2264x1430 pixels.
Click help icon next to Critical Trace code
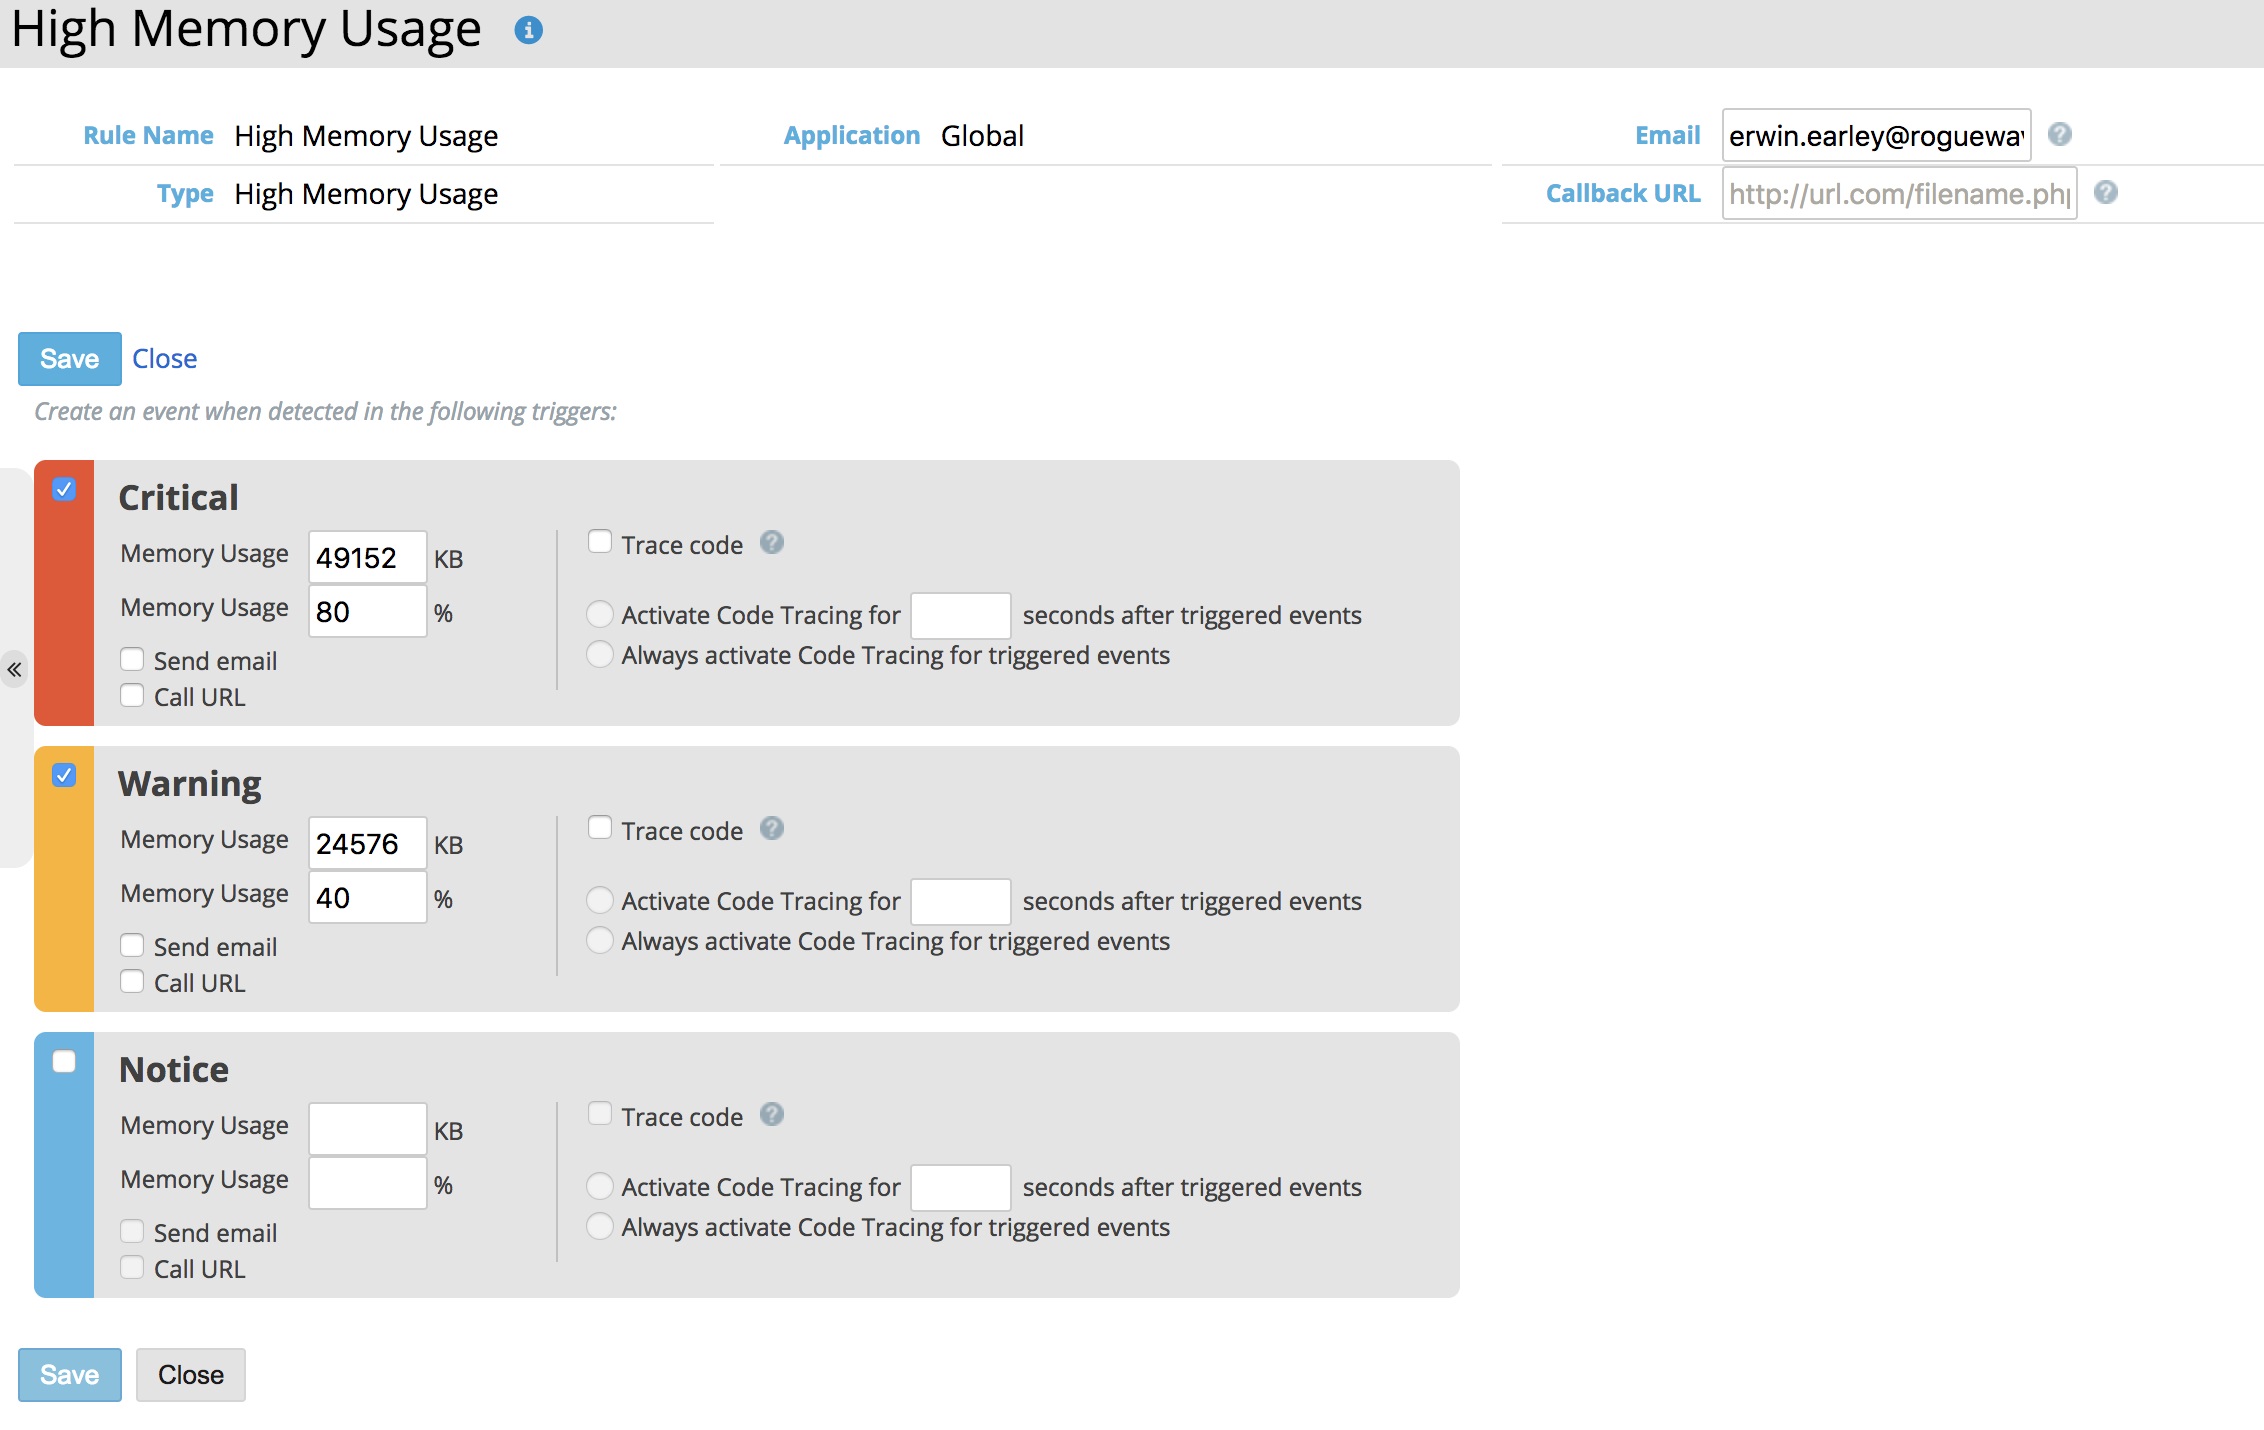771,542
